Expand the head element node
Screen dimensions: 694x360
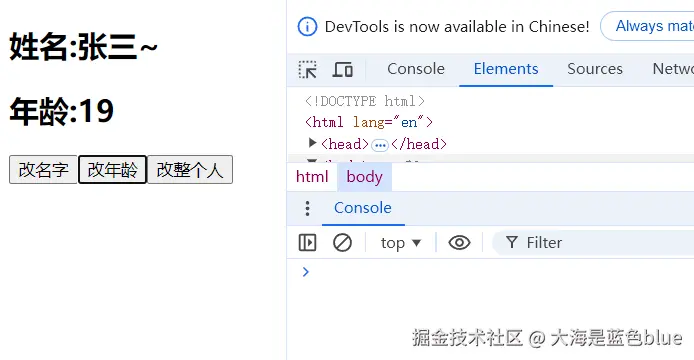tap(312, 143)
